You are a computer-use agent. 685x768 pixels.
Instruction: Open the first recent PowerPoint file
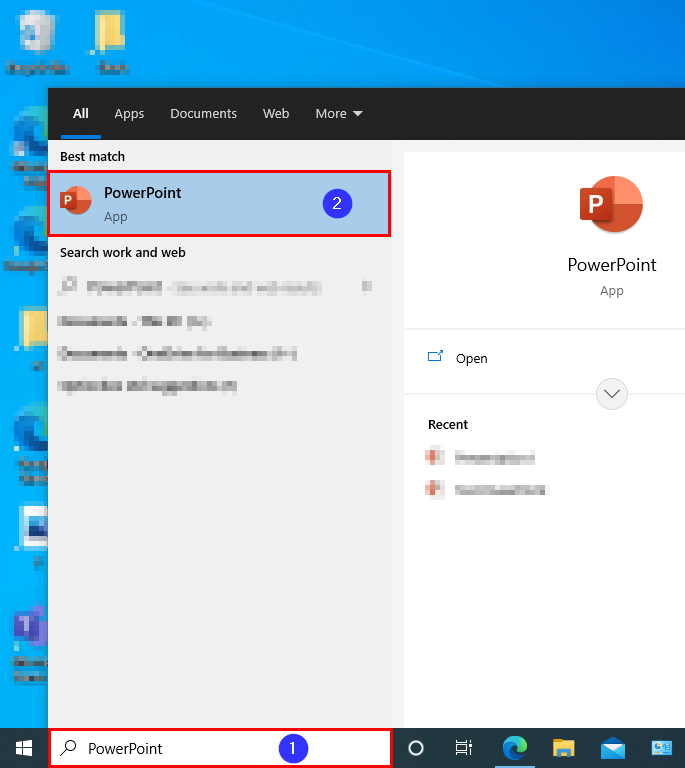[480, 457]
